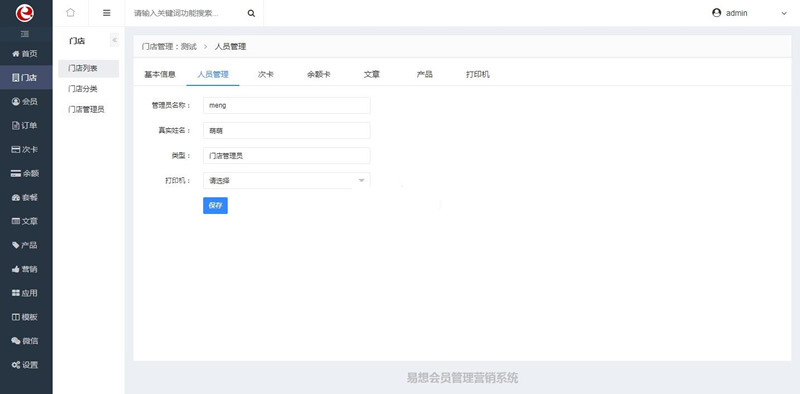Switch to the 次卡 tab
The image size is (800, 394).
click(x=265, y=75)
